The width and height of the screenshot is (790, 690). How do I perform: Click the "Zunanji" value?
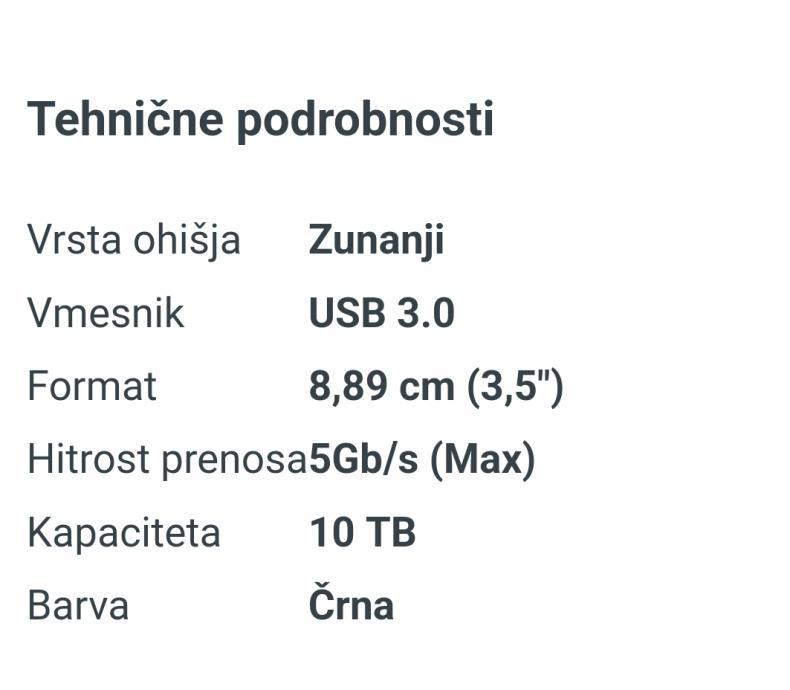point(376,241)
